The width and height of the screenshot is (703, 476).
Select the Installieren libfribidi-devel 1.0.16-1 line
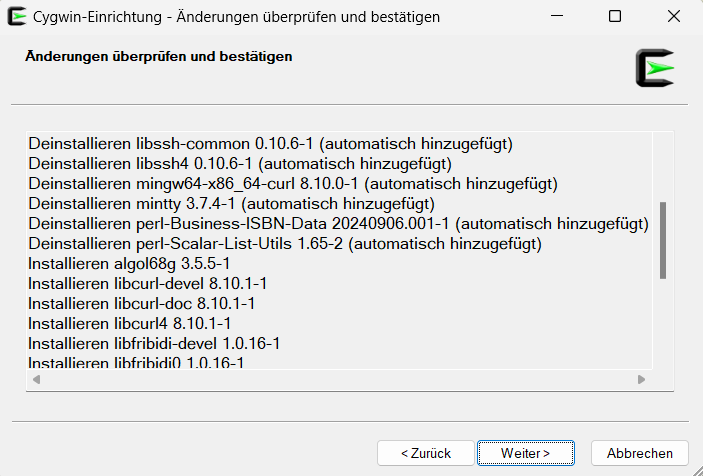point(153,343)
